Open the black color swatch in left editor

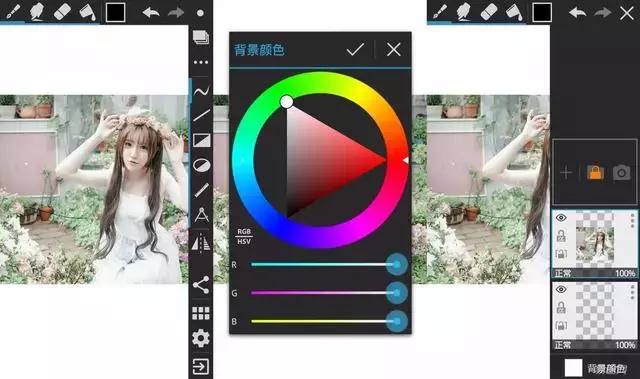[x=116, y=12]
